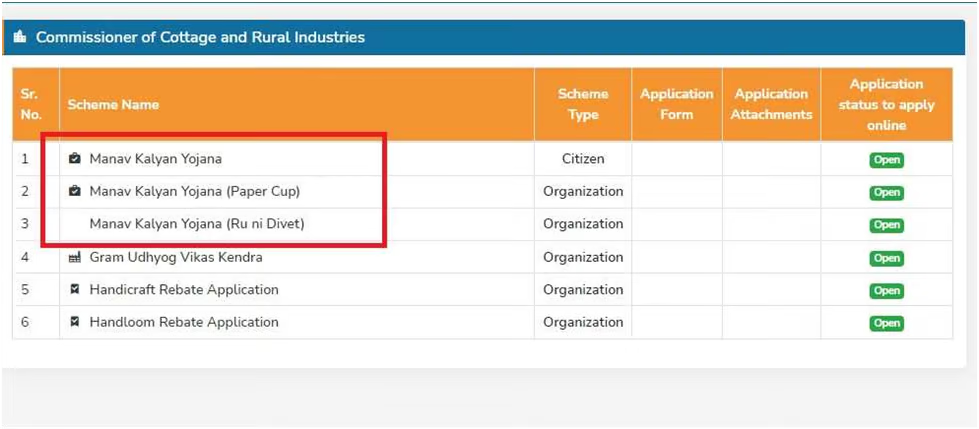
Task: Click Open badge for Gram Udhyog Vikas Kendra
Action: click(x=887, y=258)
